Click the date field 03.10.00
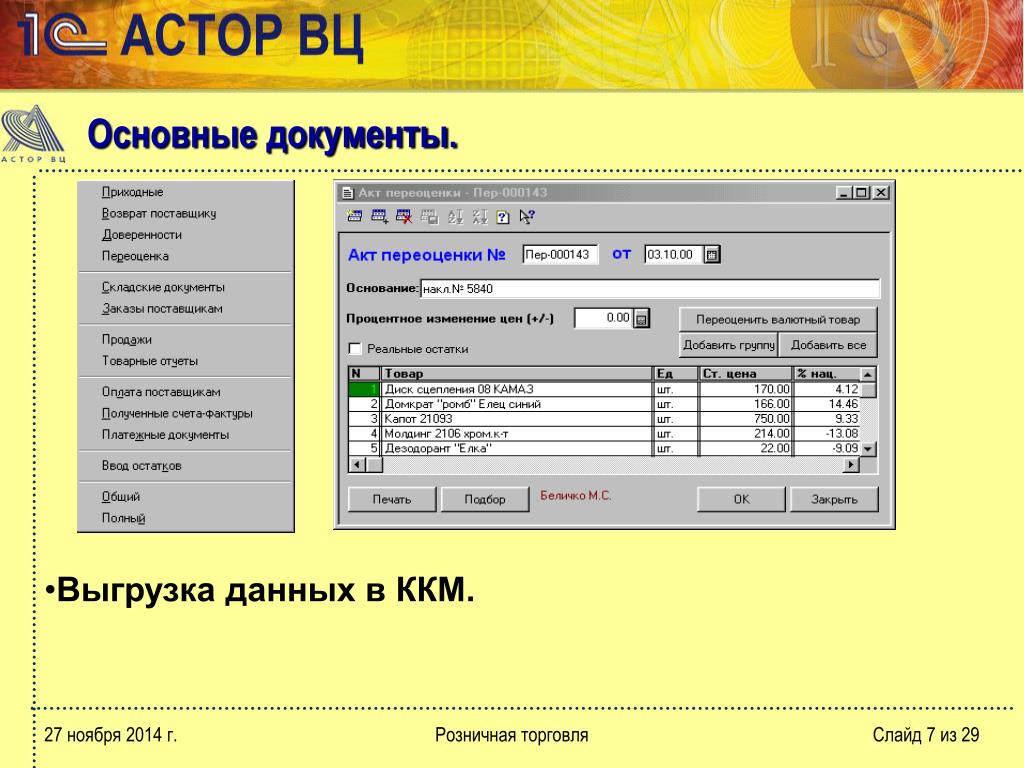This screenshot has height=768, width=1024. coord(674,255)
